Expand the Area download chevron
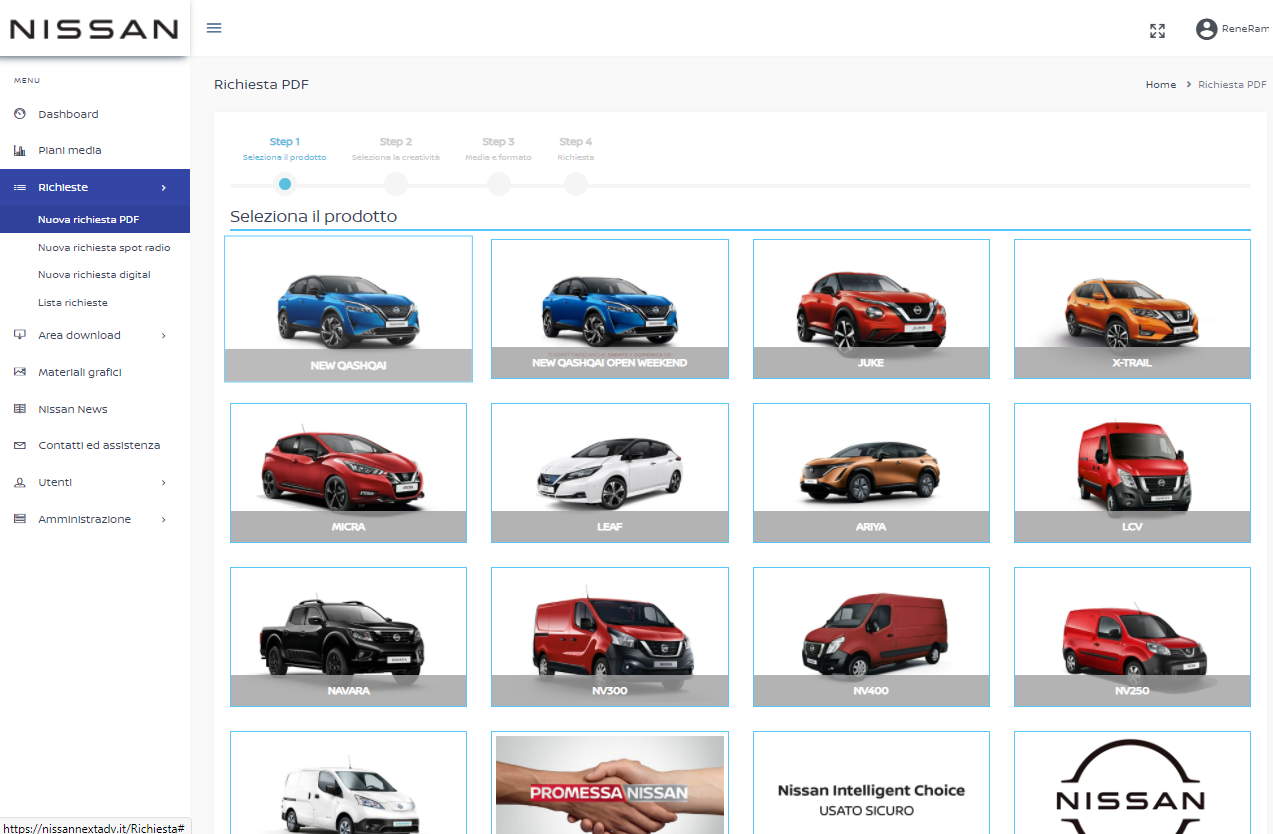1273x834 pixels. [164, 335]
